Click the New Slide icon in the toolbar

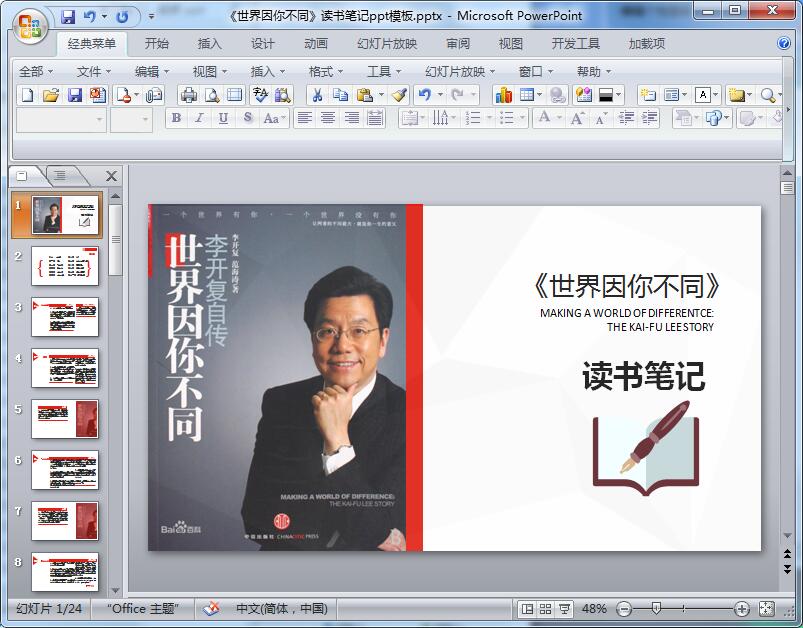click(648, 95)
